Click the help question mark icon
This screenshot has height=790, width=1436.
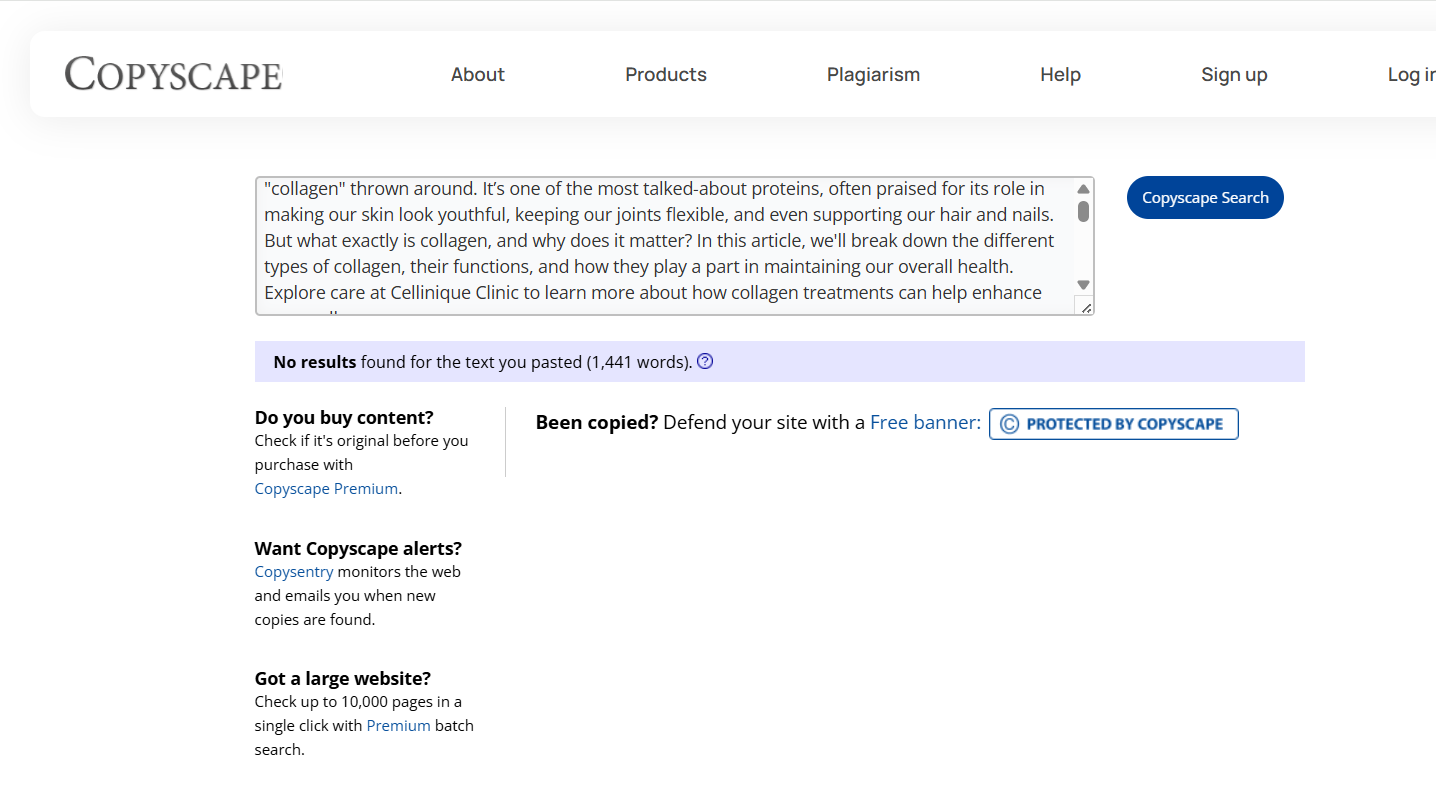point(705,362)
